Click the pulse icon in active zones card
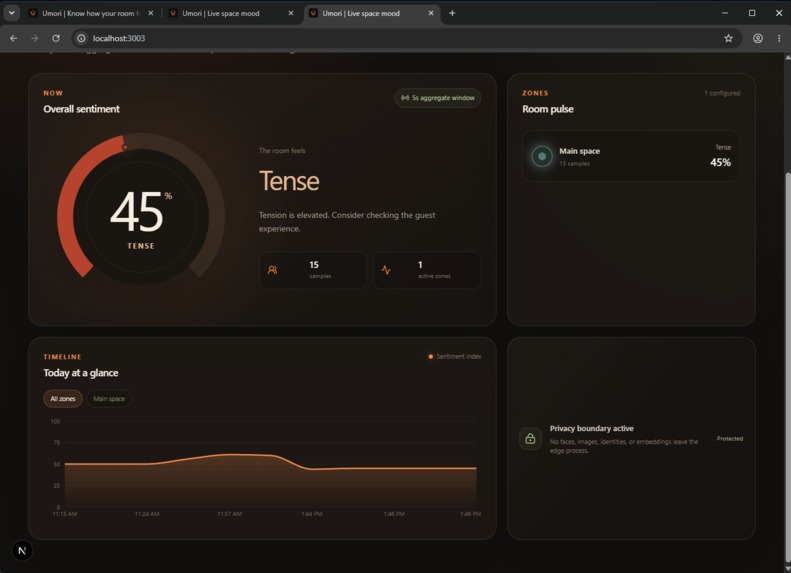Screen dimensions: 791x573 coord(386,270)
